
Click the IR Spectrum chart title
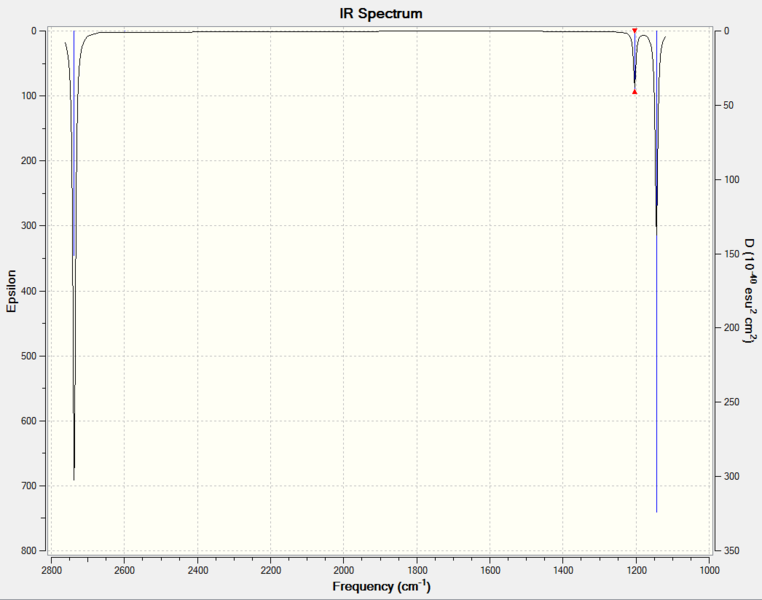pos(381,14)
